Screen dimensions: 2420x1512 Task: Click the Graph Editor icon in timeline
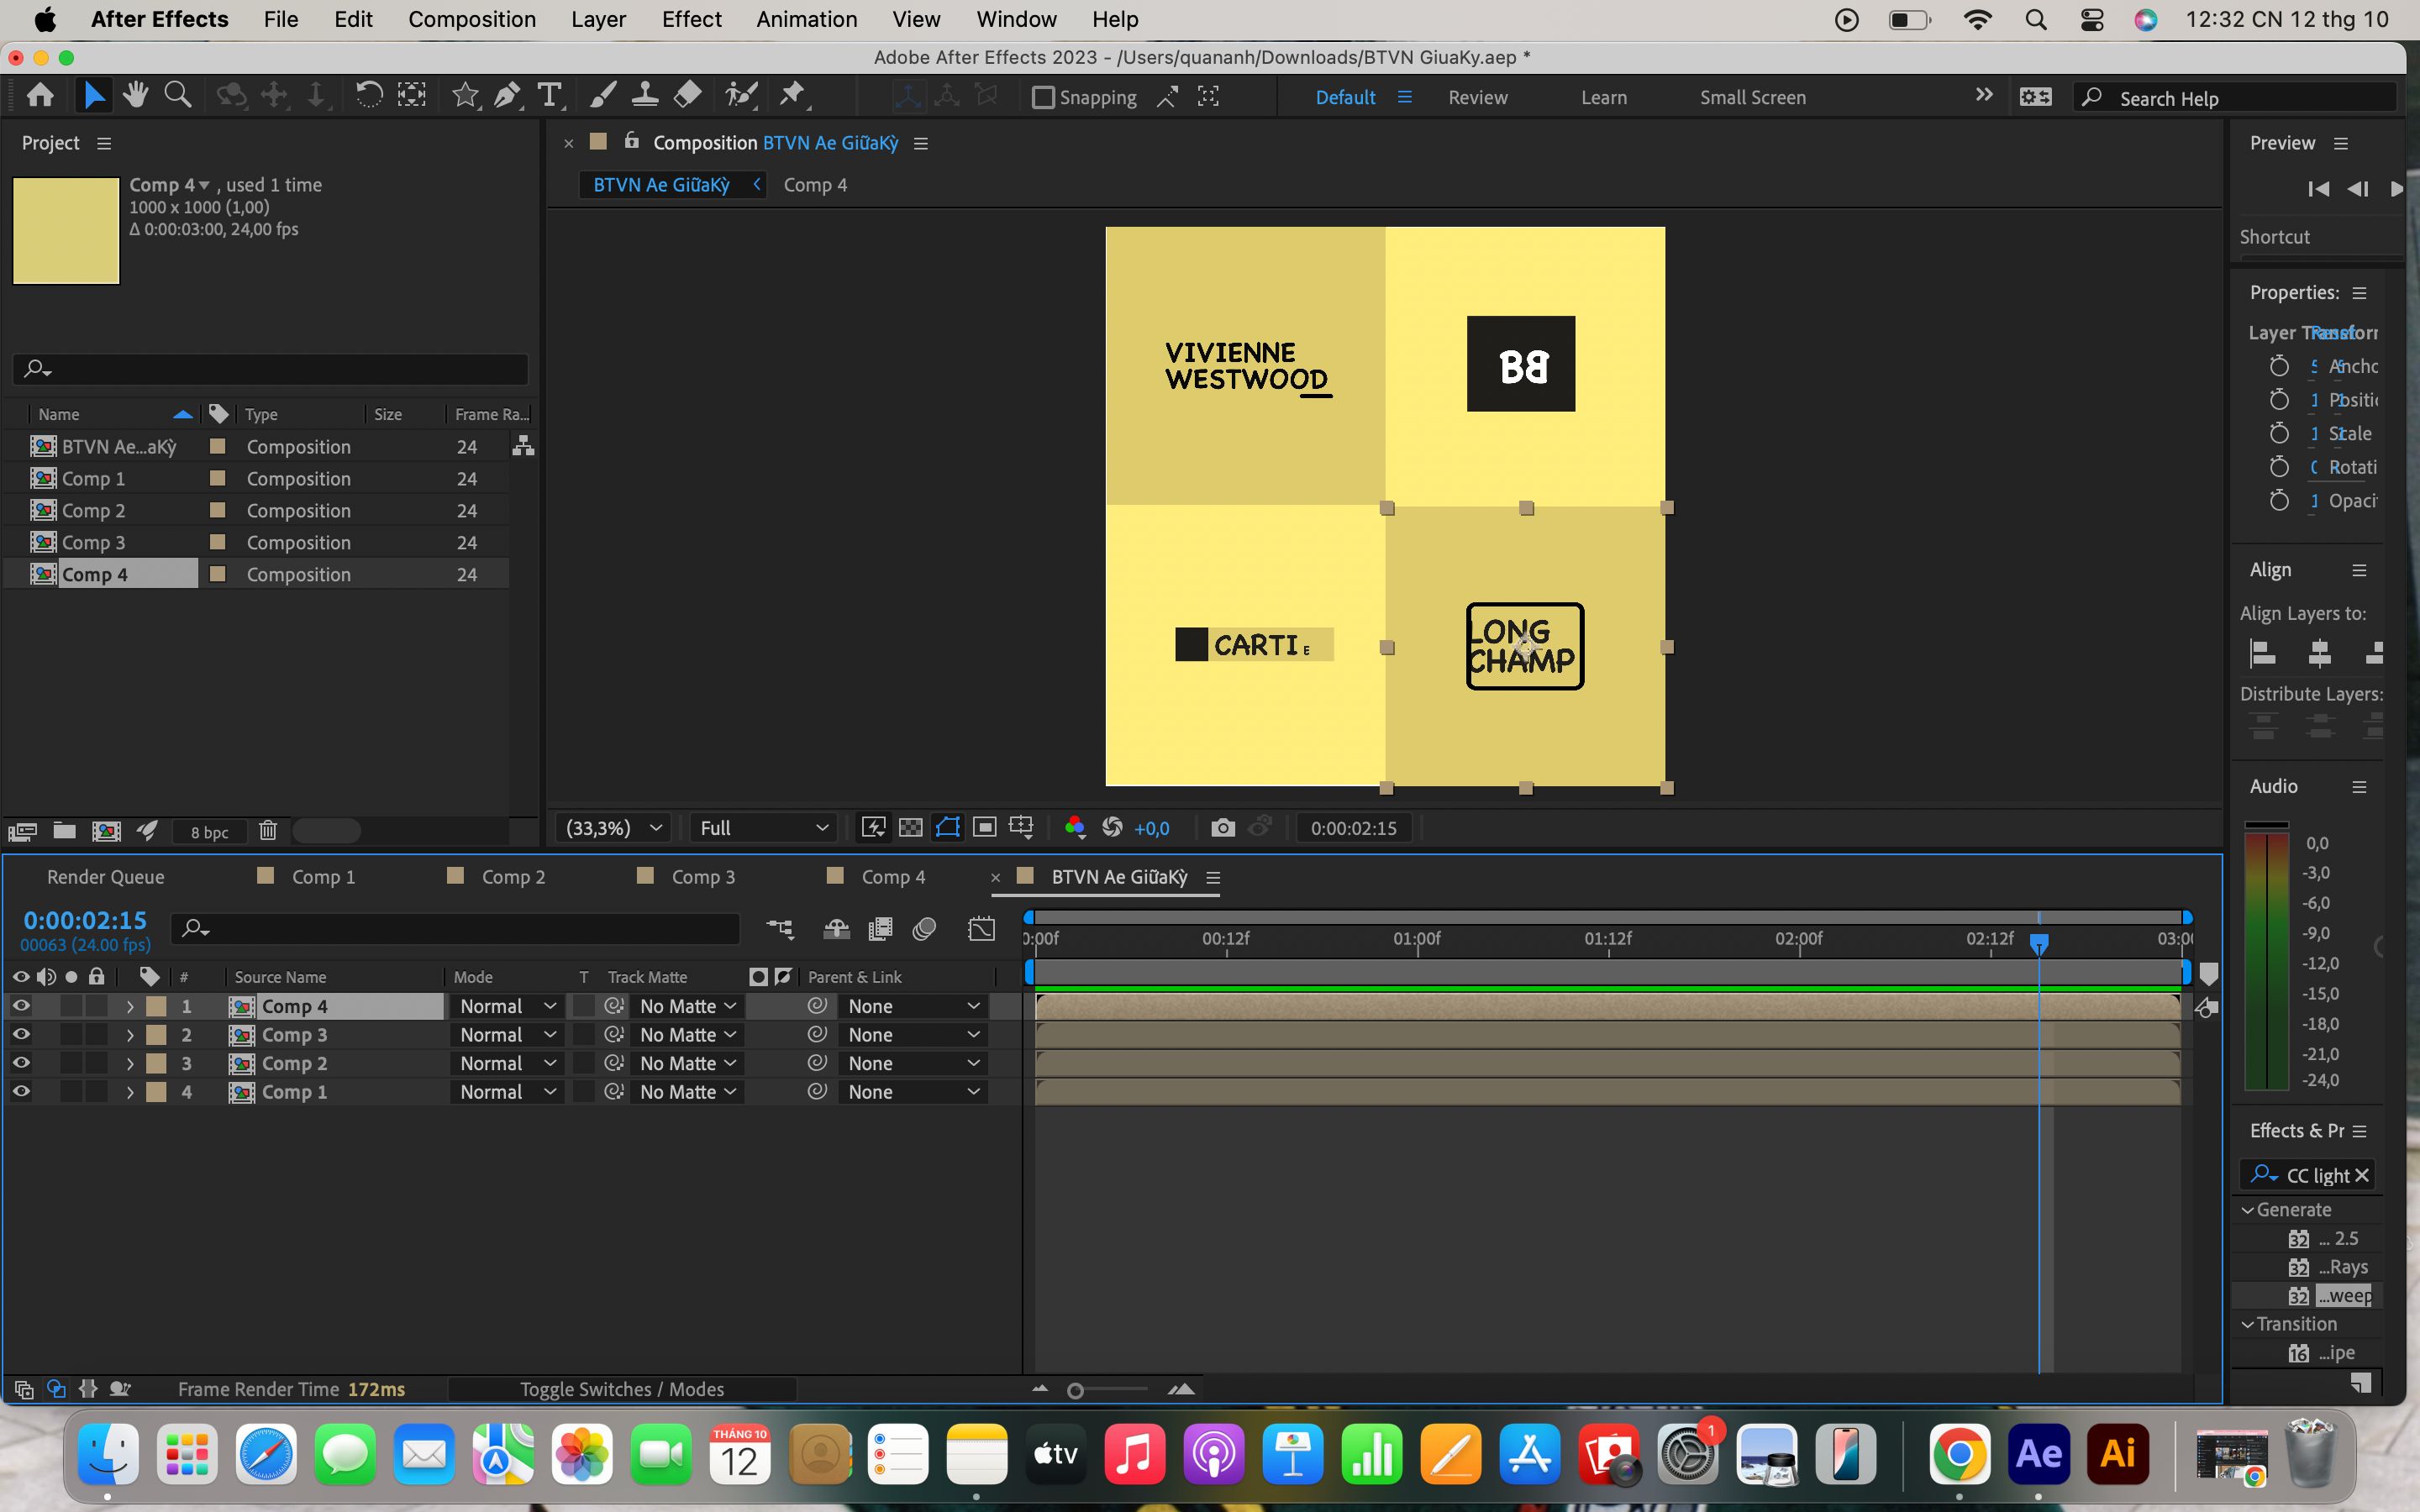[982, 929]
